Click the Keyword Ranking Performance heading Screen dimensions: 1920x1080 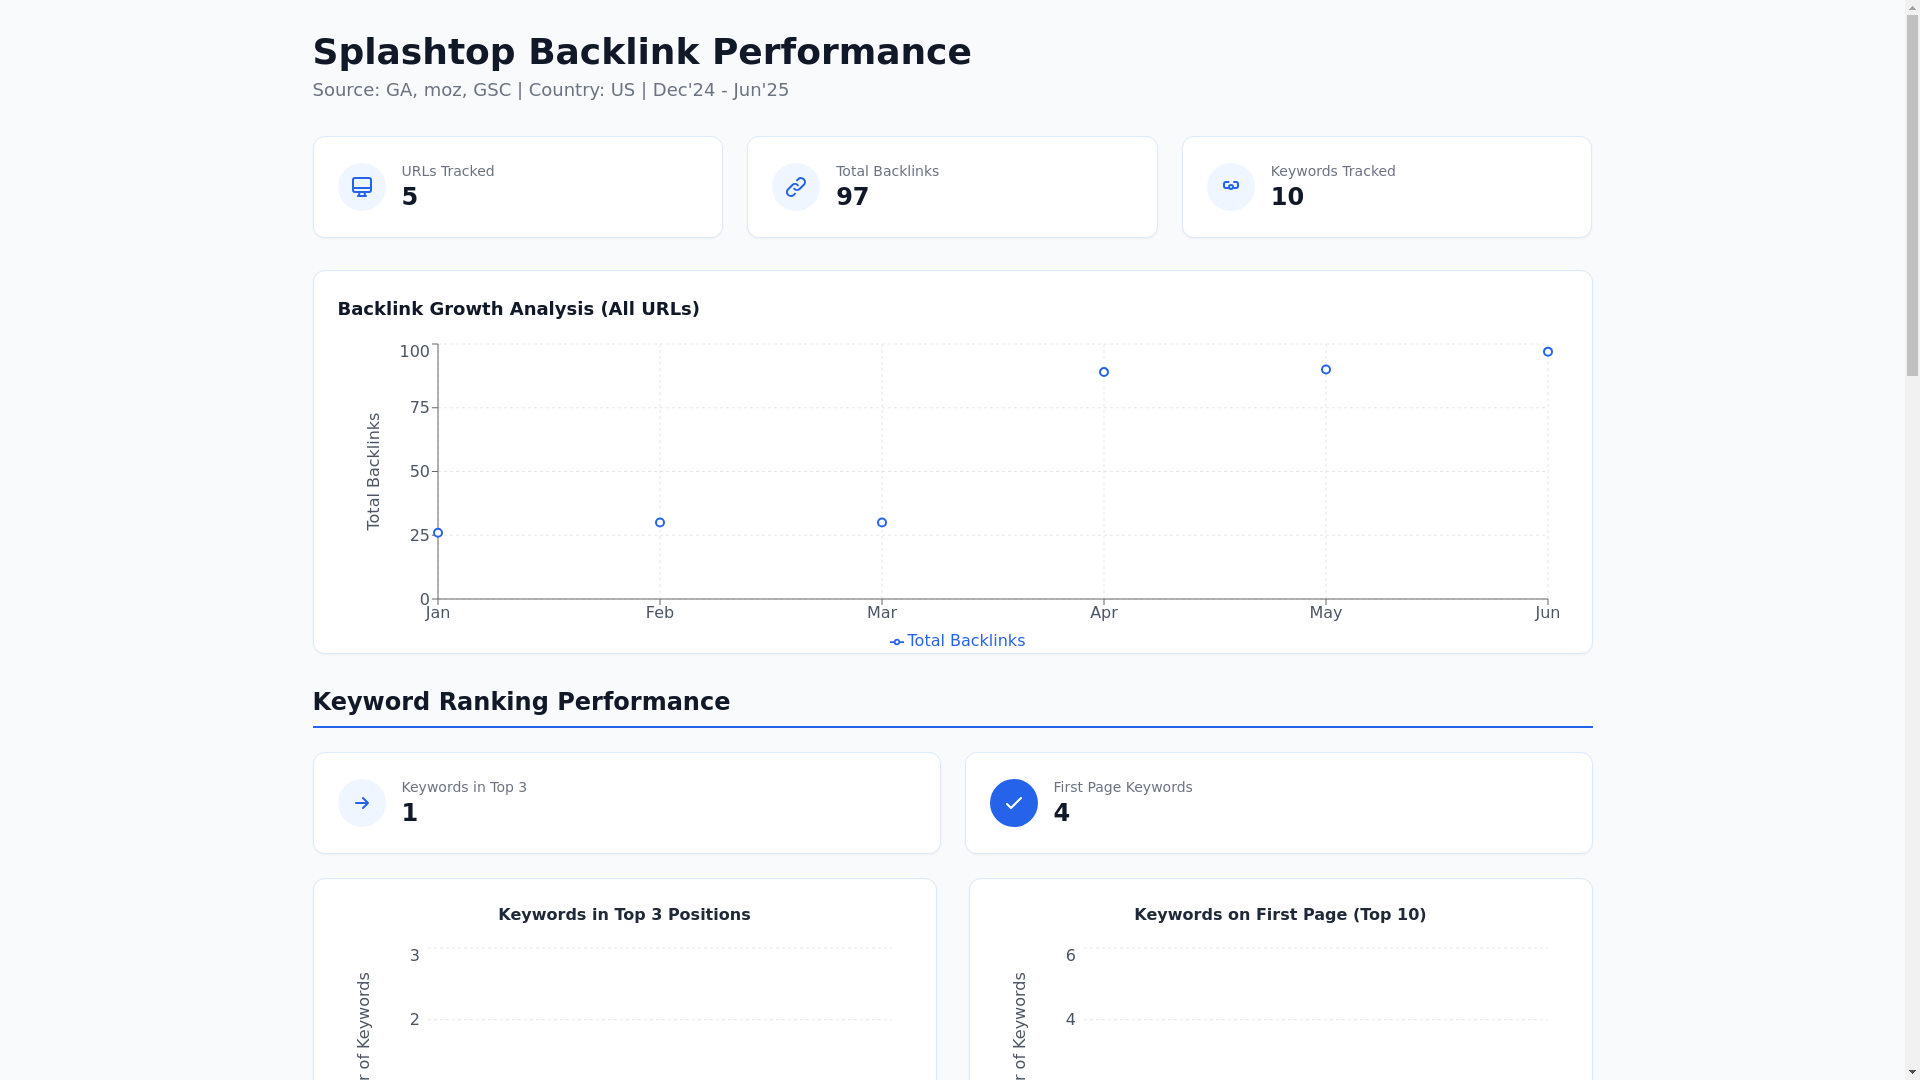(x=521, y=702)
